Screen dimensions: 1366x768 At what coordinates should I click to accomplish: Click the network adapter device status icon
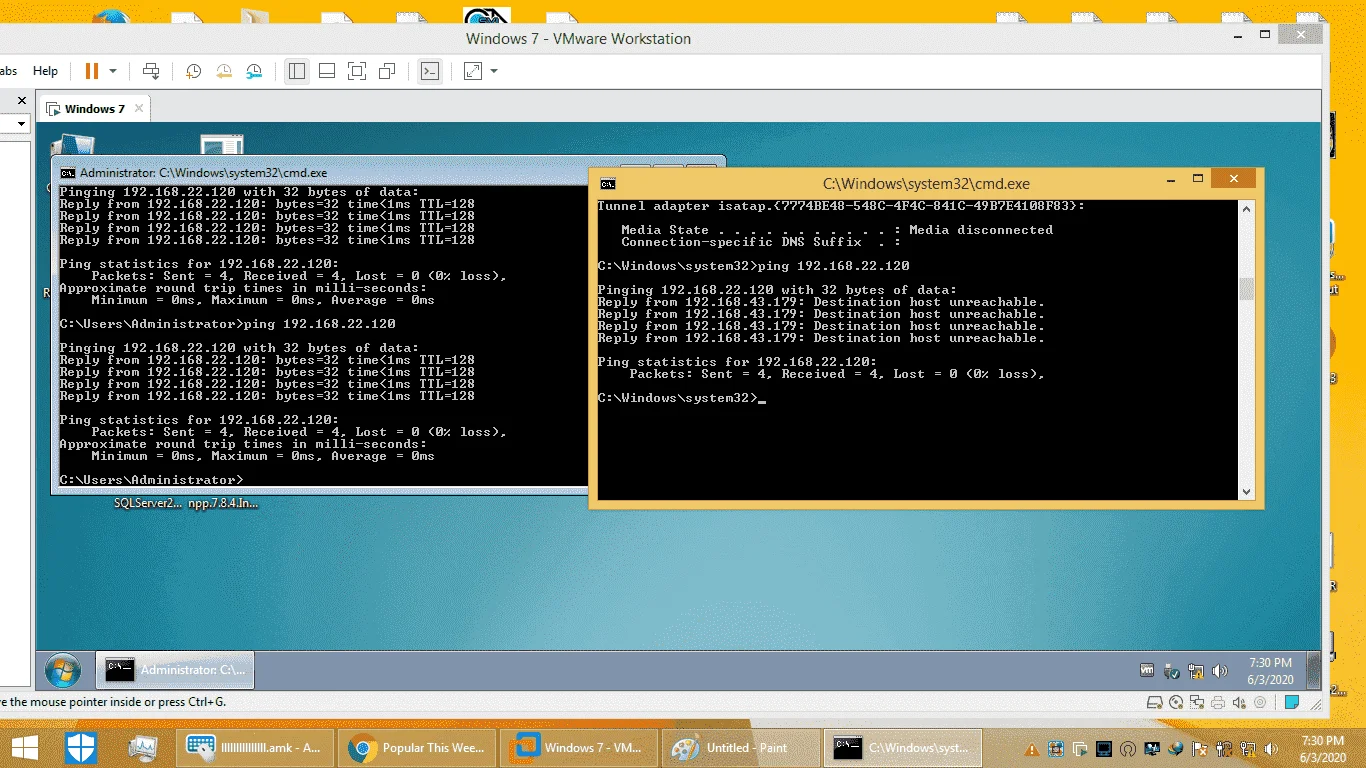tap(1197, 702)
